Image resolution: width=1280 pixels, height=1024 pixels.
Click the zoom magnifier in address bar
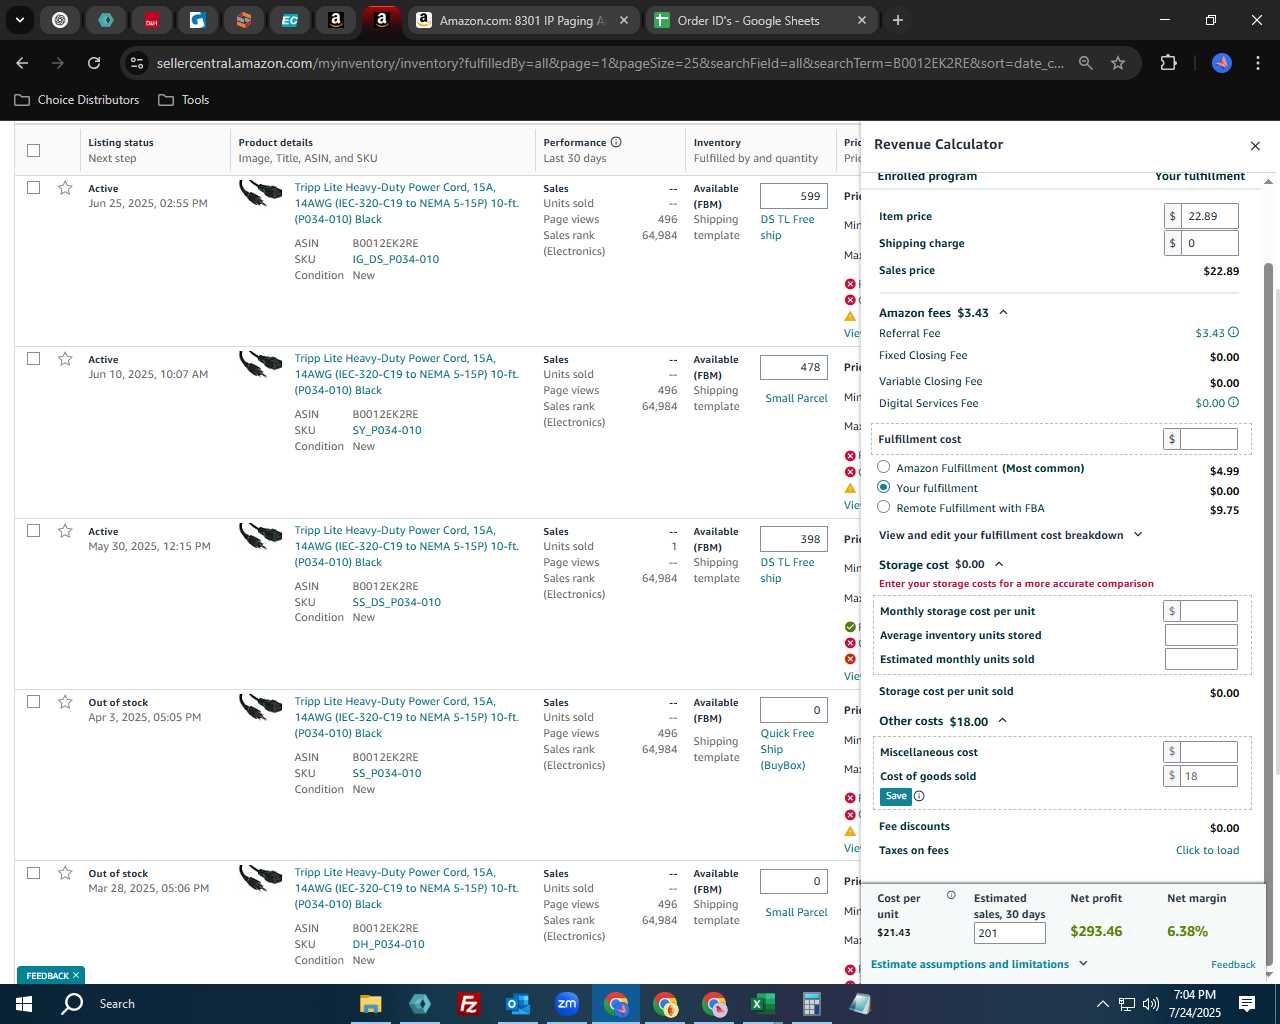click(x=1085, y=63)
